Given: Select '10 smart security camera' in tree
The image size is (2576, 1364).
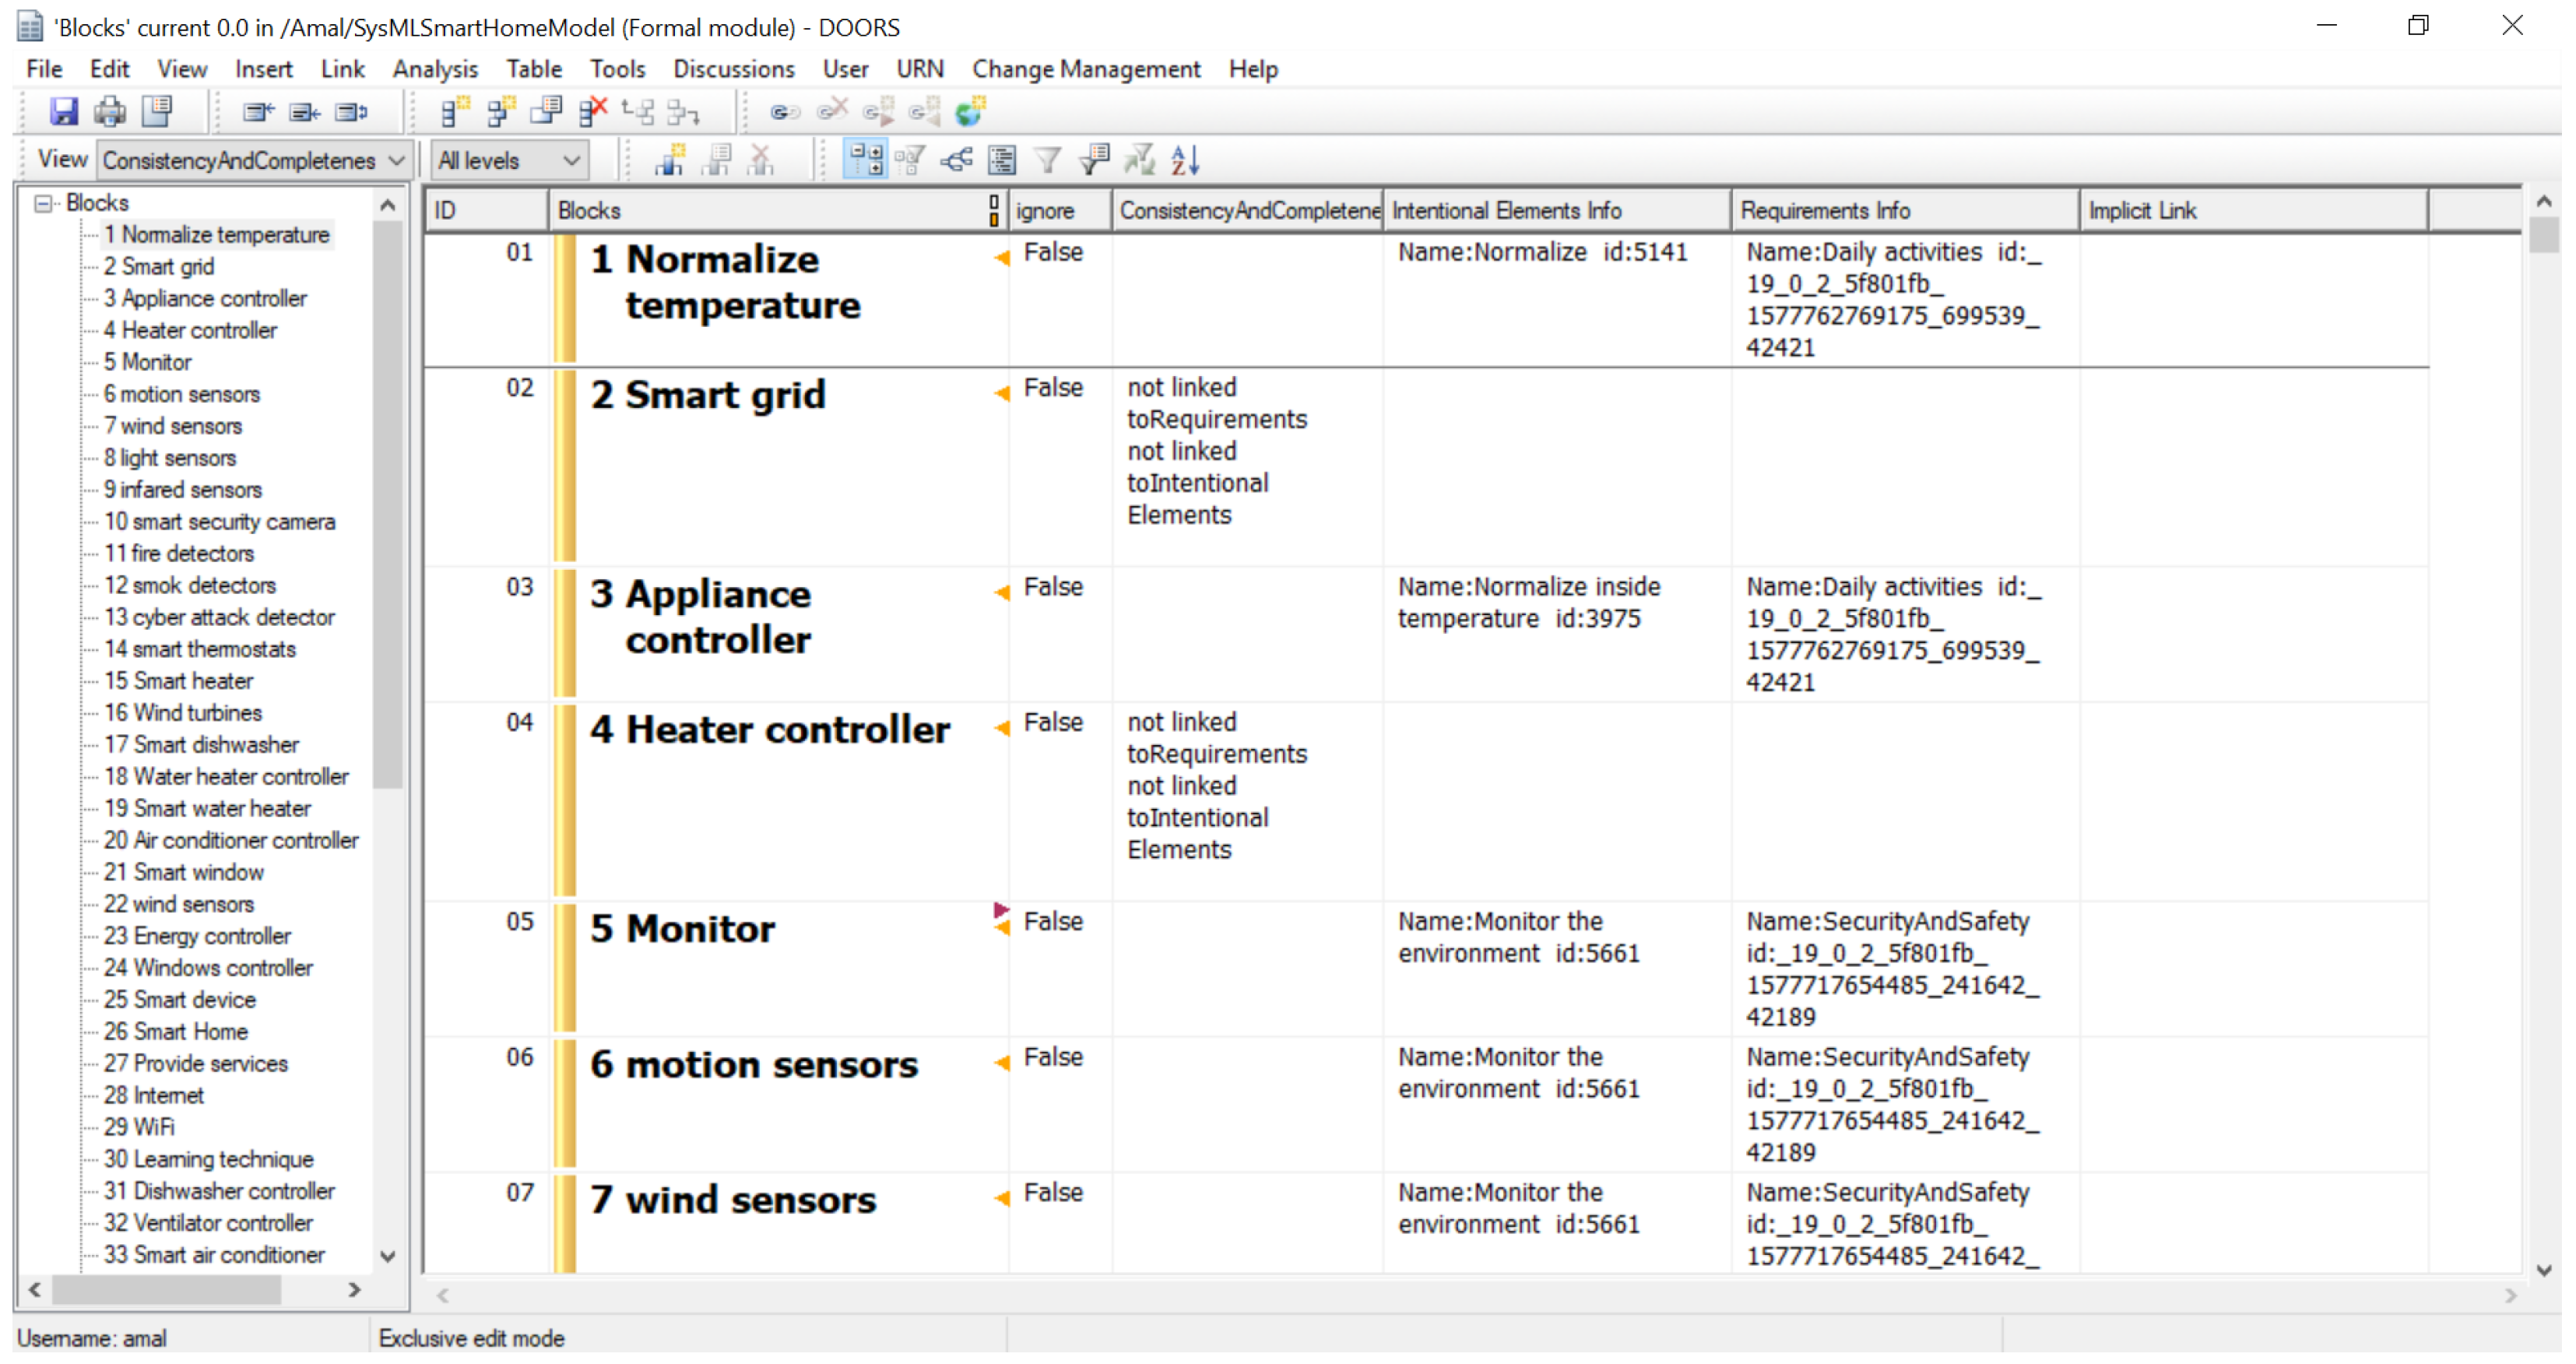Looking at the screenshot, I should [219, 522].
